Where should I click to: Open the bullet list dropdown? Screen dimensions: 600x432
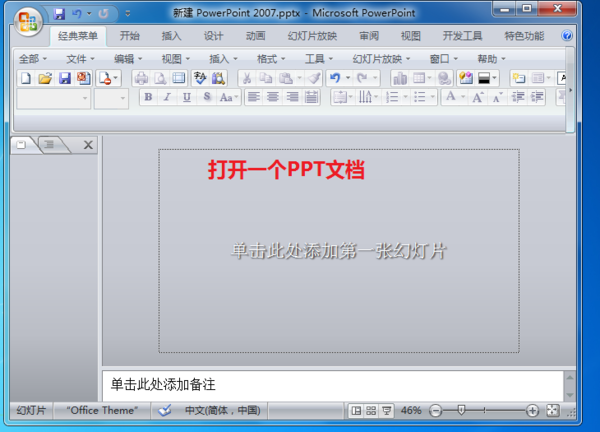click(433, 97)
